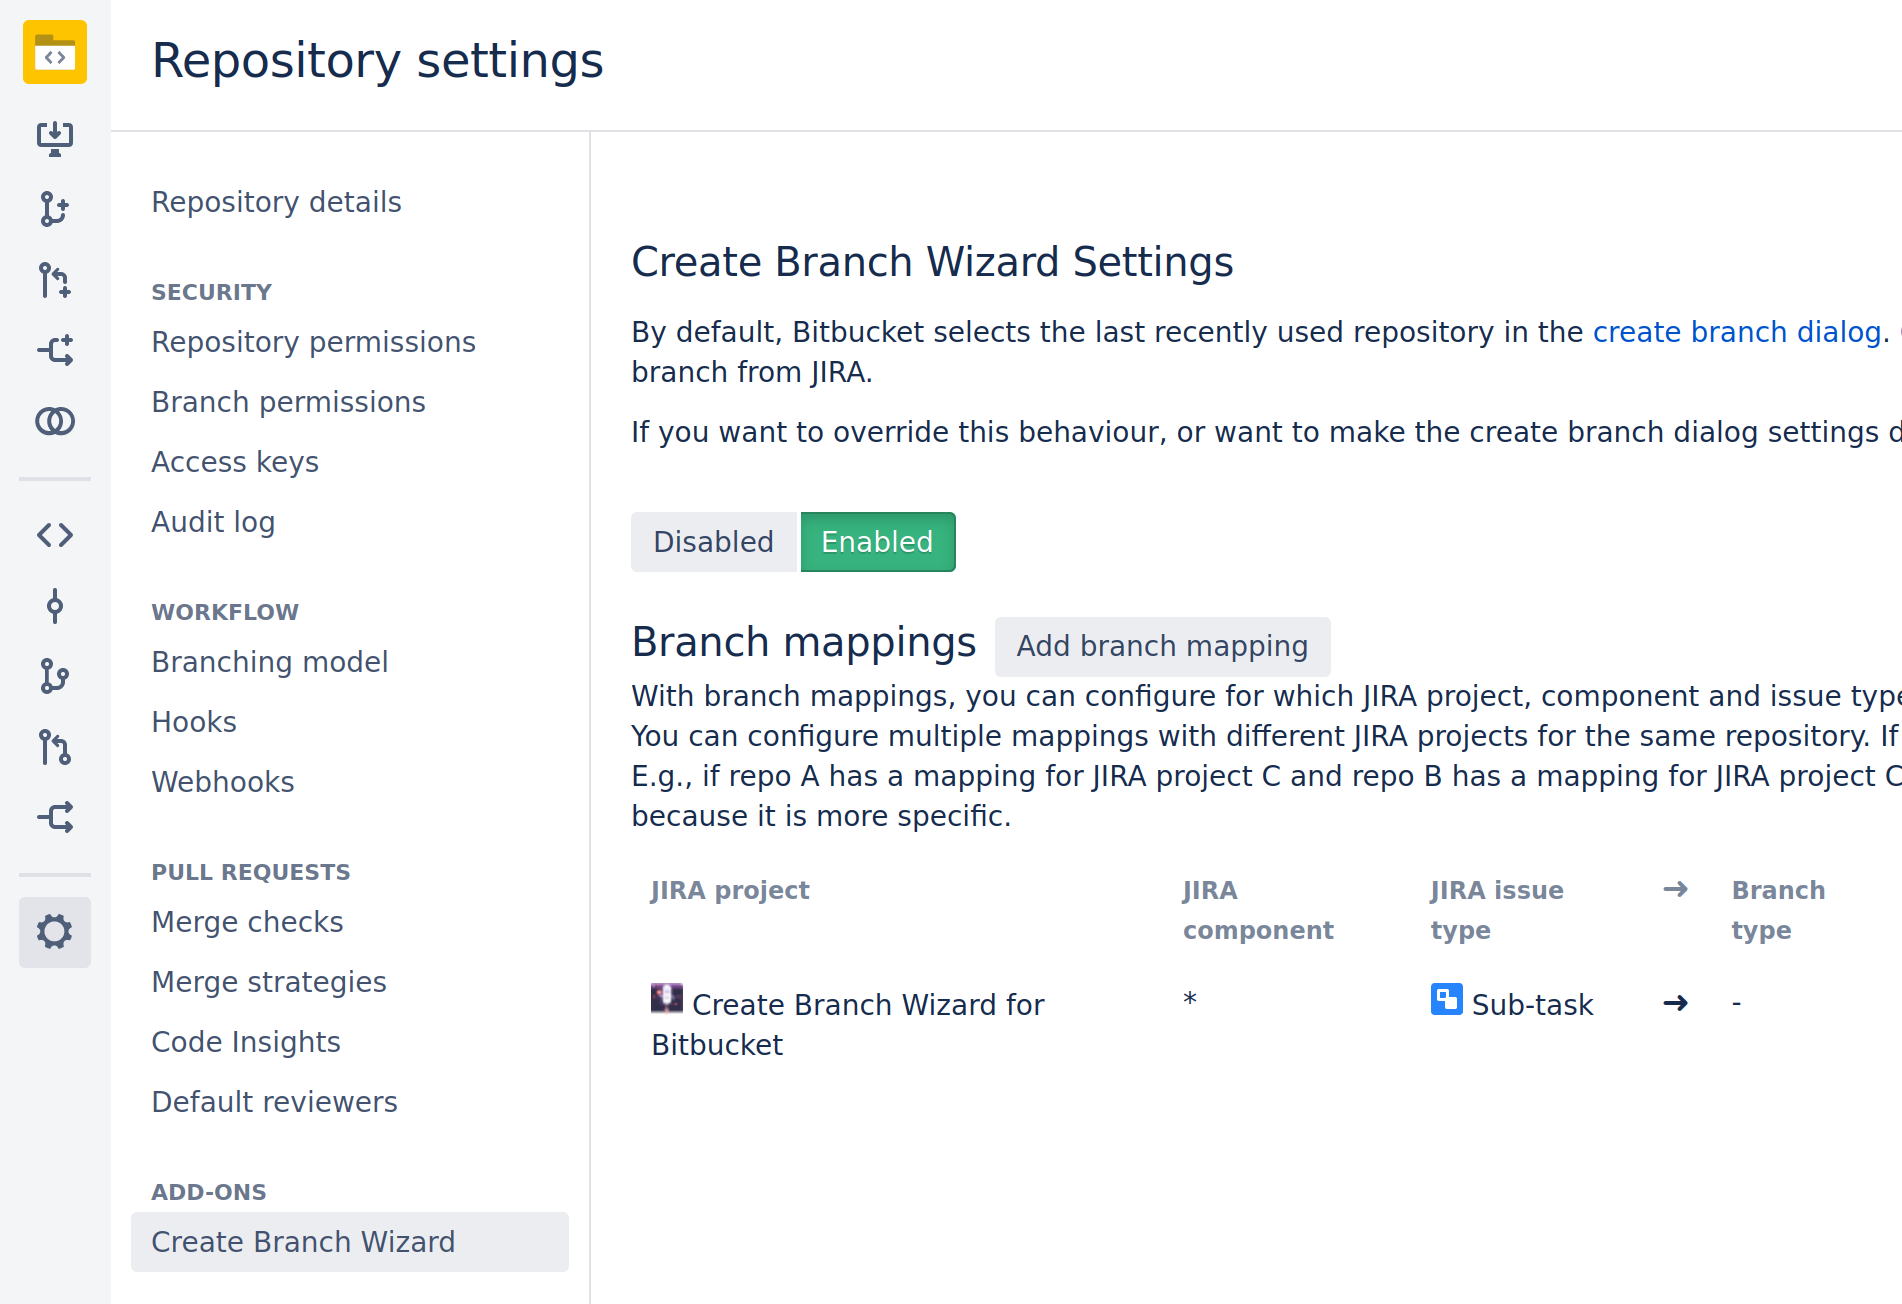Select Merge checks under Pull Requests

[247, 922]
